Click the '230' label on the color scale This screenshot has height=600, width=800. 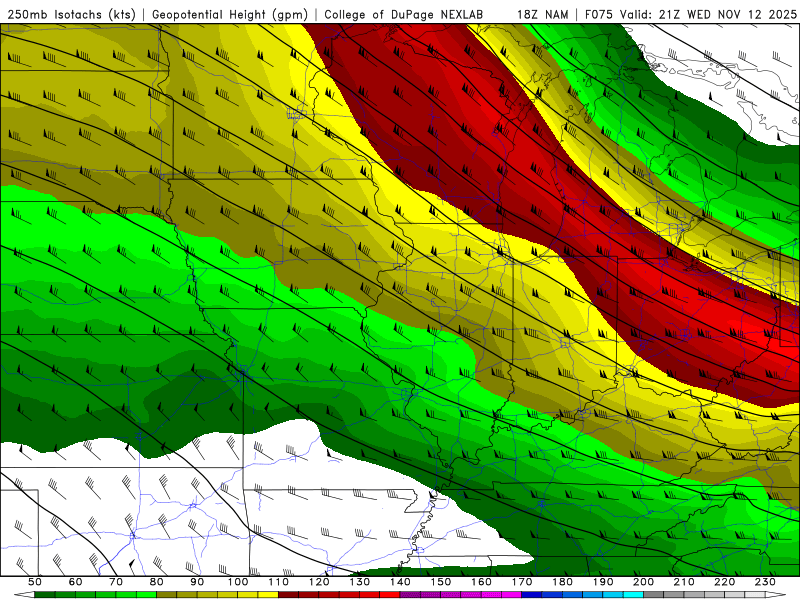[x=765, y=582]
